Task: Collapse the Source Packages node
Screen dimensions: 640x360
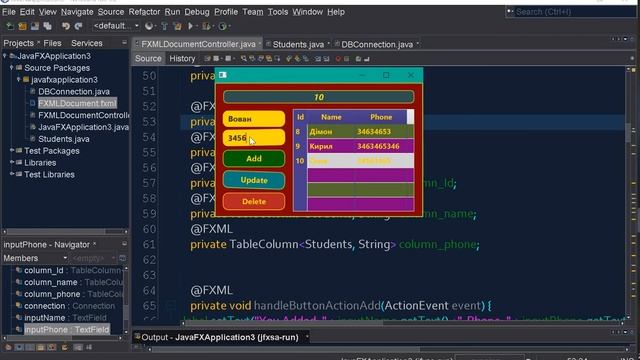Action: click(12, 68)
